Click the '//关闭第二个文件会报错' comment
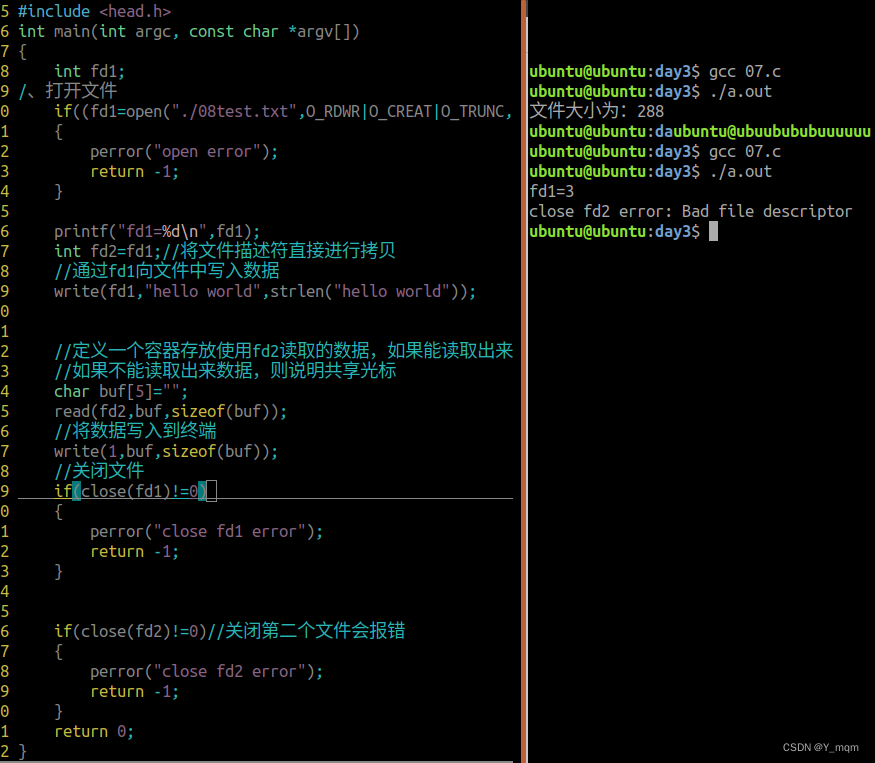The width and height of the screenshot is (875, 763). [x=306, y=631]
